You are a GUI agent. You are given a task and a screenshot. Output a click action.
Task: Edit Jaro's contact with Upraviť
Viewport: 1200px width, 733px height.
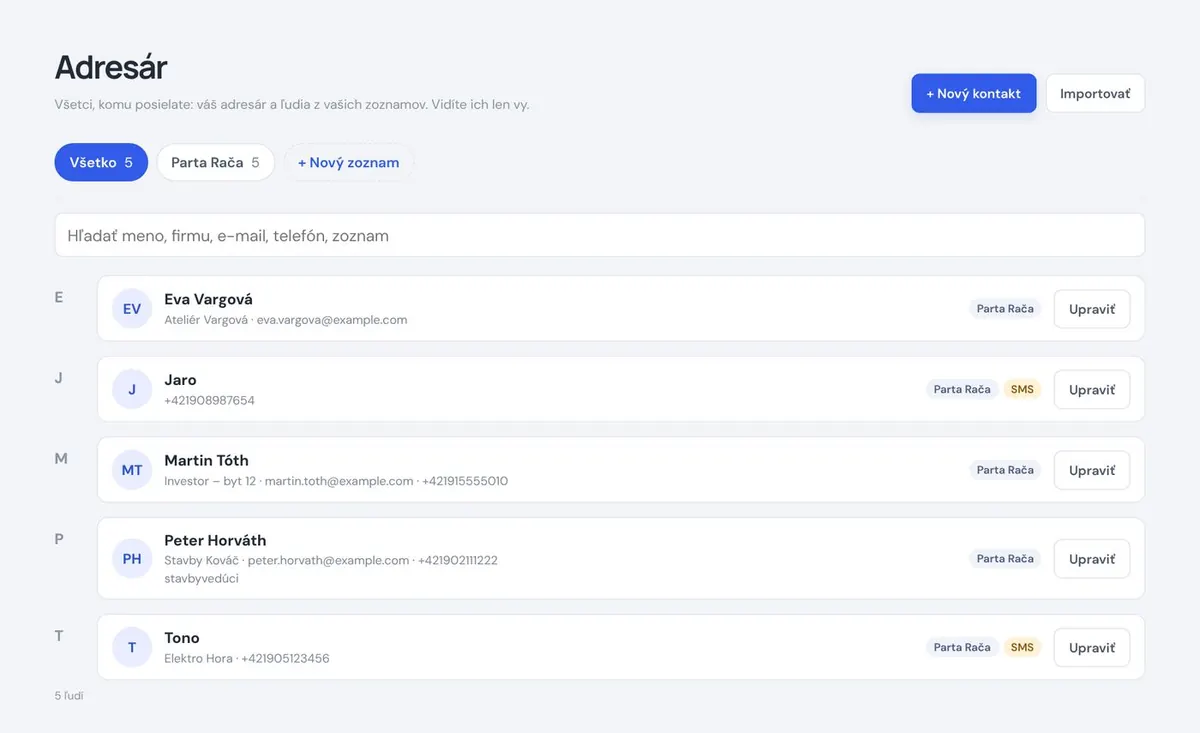1092,389
